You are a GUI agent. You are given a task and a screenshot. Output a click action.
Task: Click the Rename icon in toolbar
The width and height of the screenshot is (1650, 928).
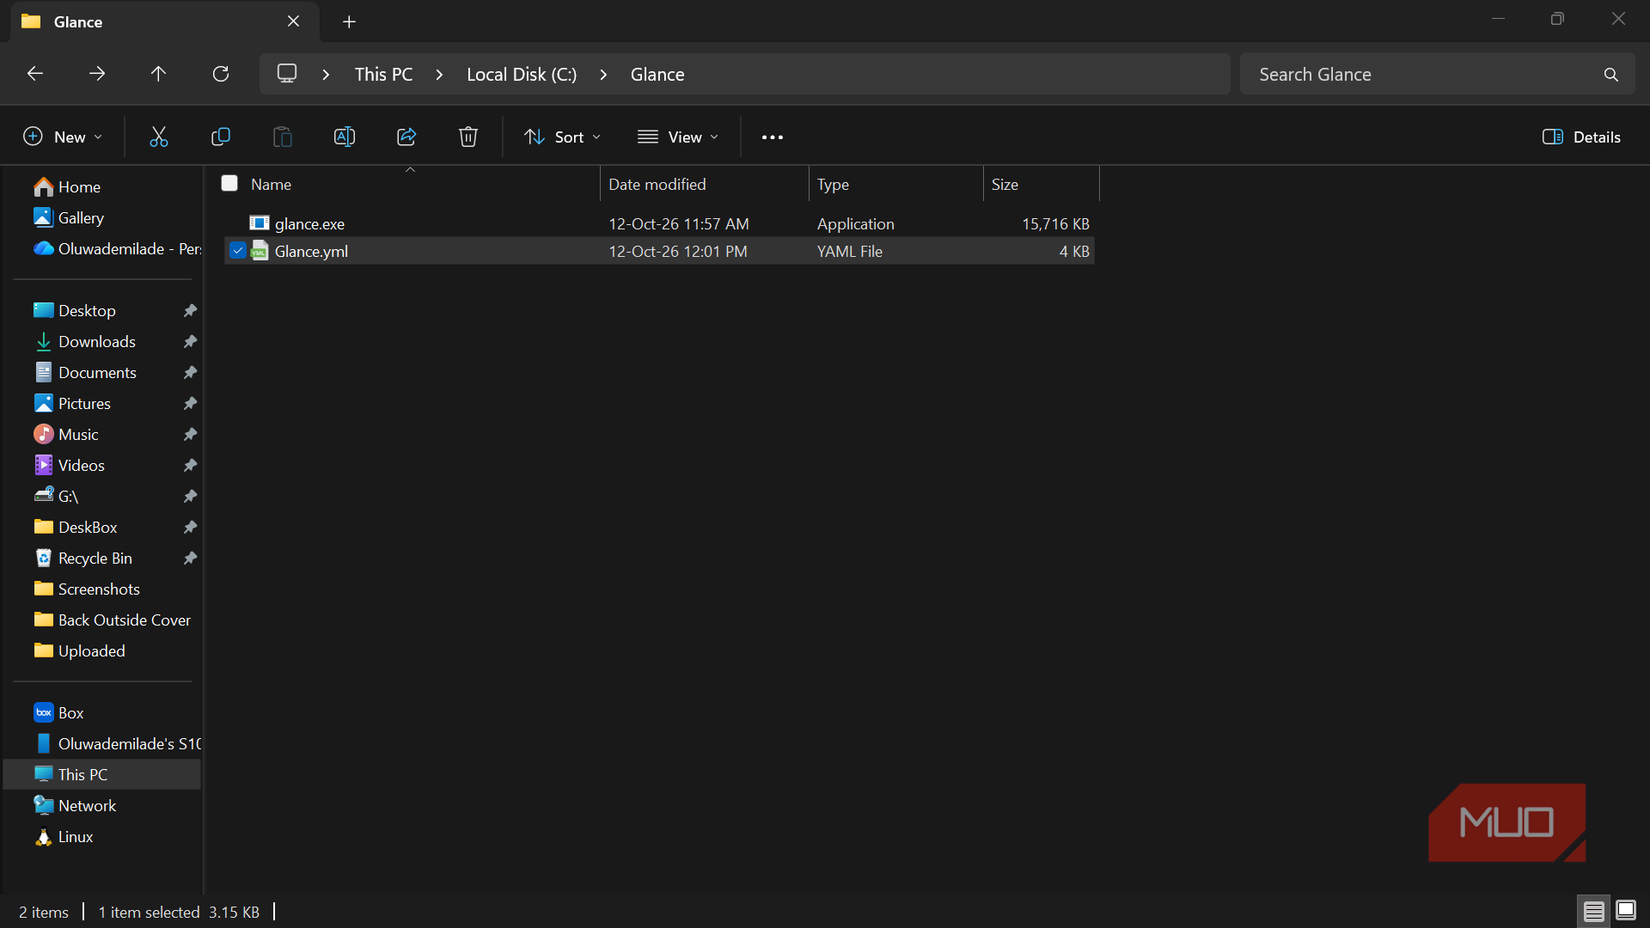(x=344, y=137)
